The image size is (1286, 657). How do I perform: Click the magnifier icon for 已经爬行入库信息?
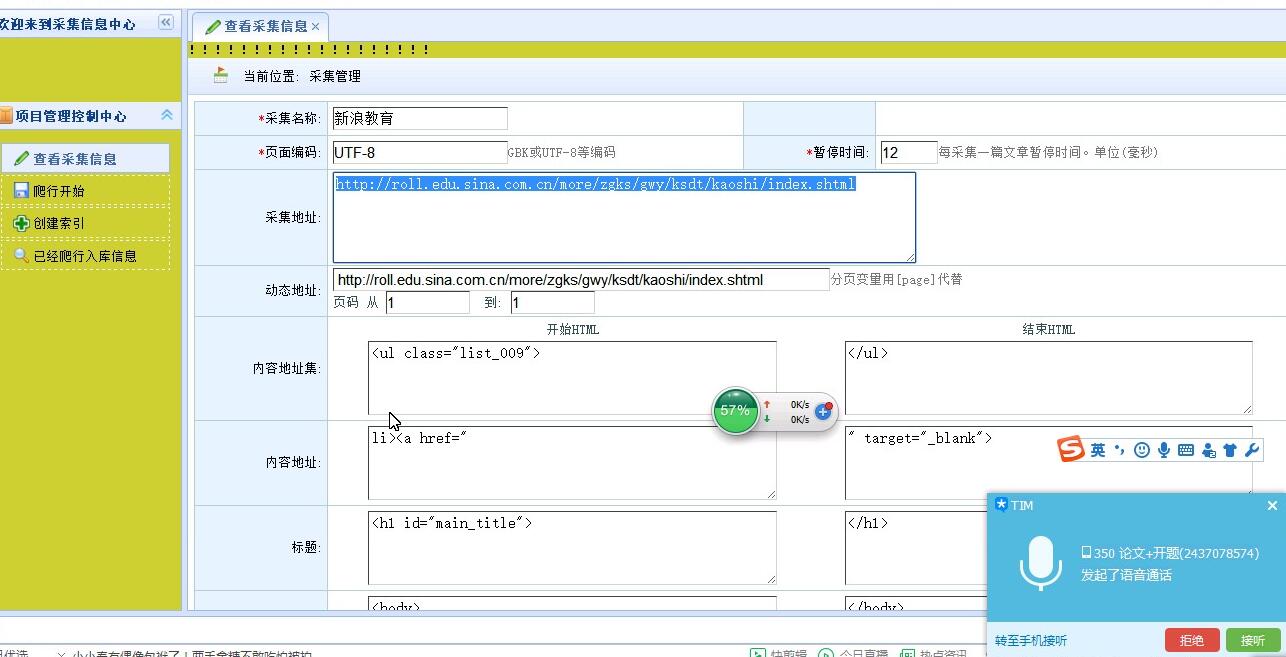tap(21, 256)
